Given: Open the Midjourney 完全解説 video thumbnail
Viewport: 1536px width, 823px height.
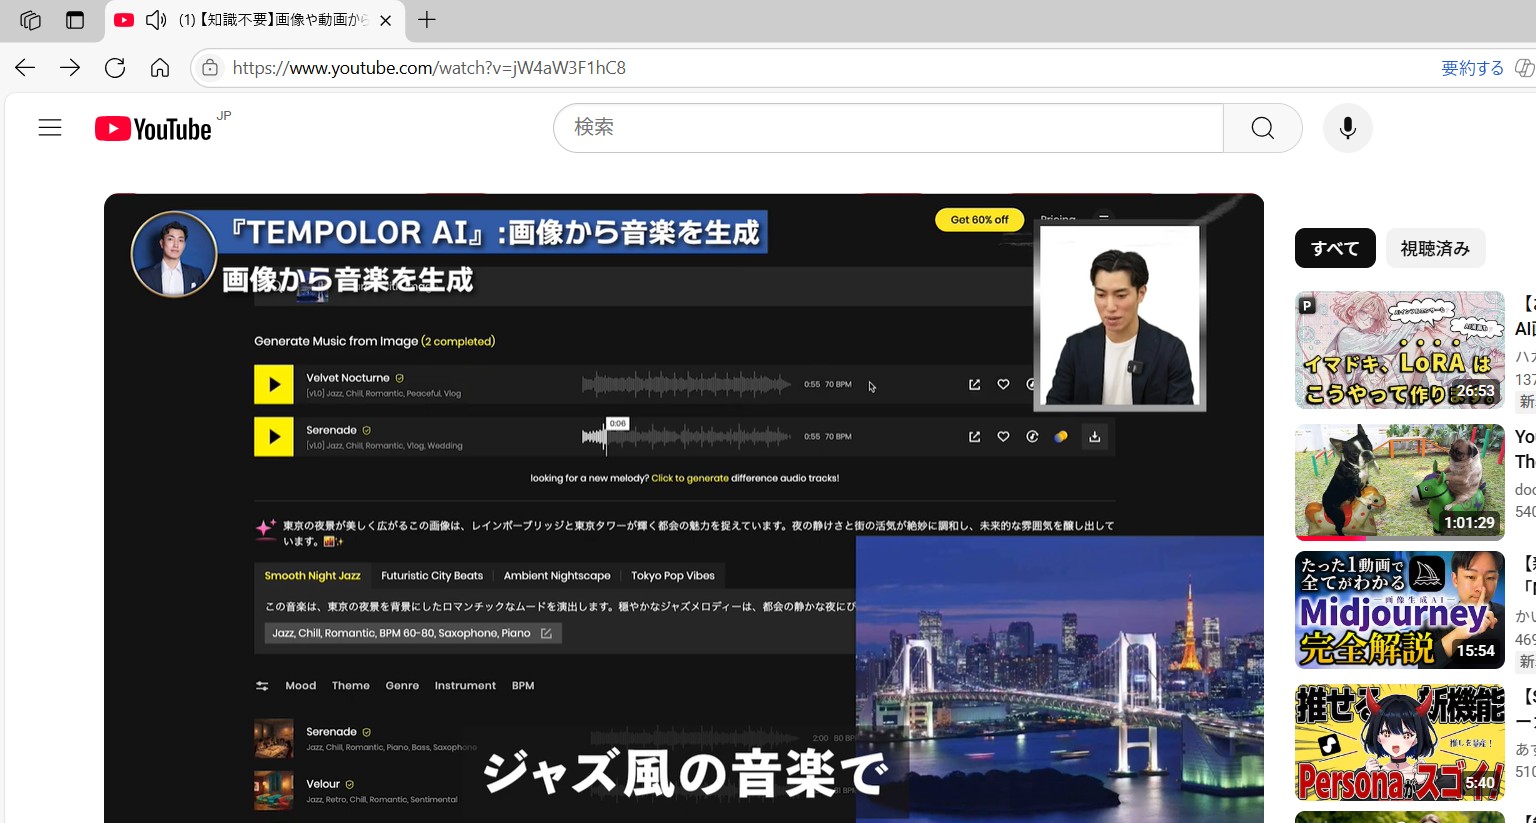Looking at the screenshot, I should tap(1400, 610).
